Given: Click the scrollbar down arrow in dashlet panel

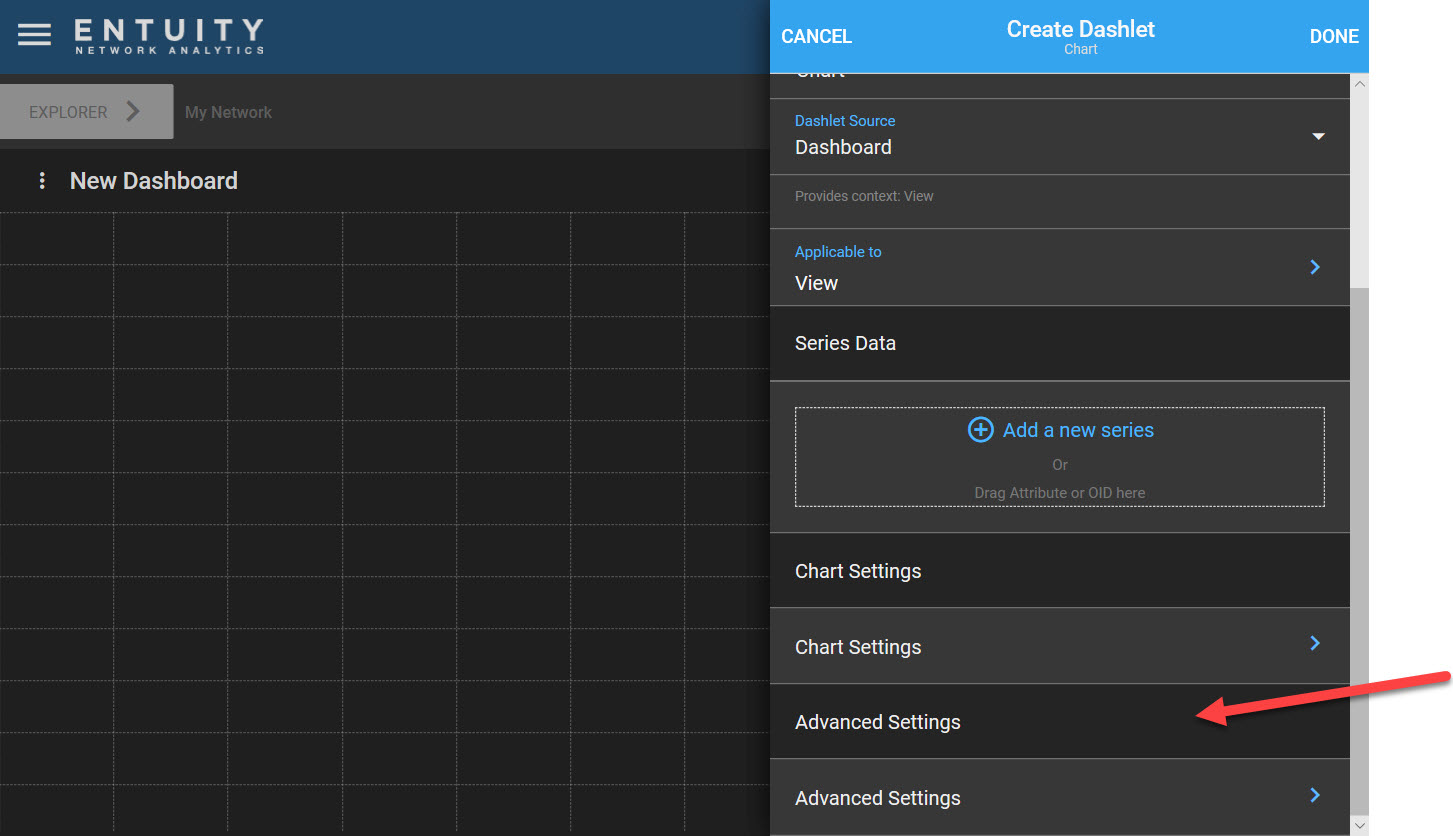Looking at the screenshot, I should [x=1359, y=825].
